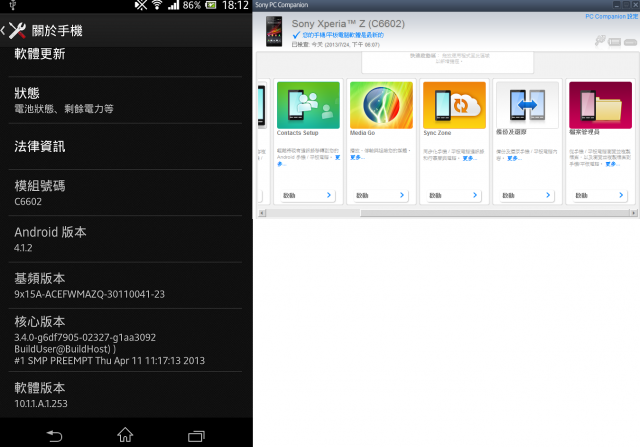Click the Media Go tile label
The width and height of the screenshot is (640, 447).
click(x=362, y=133)
